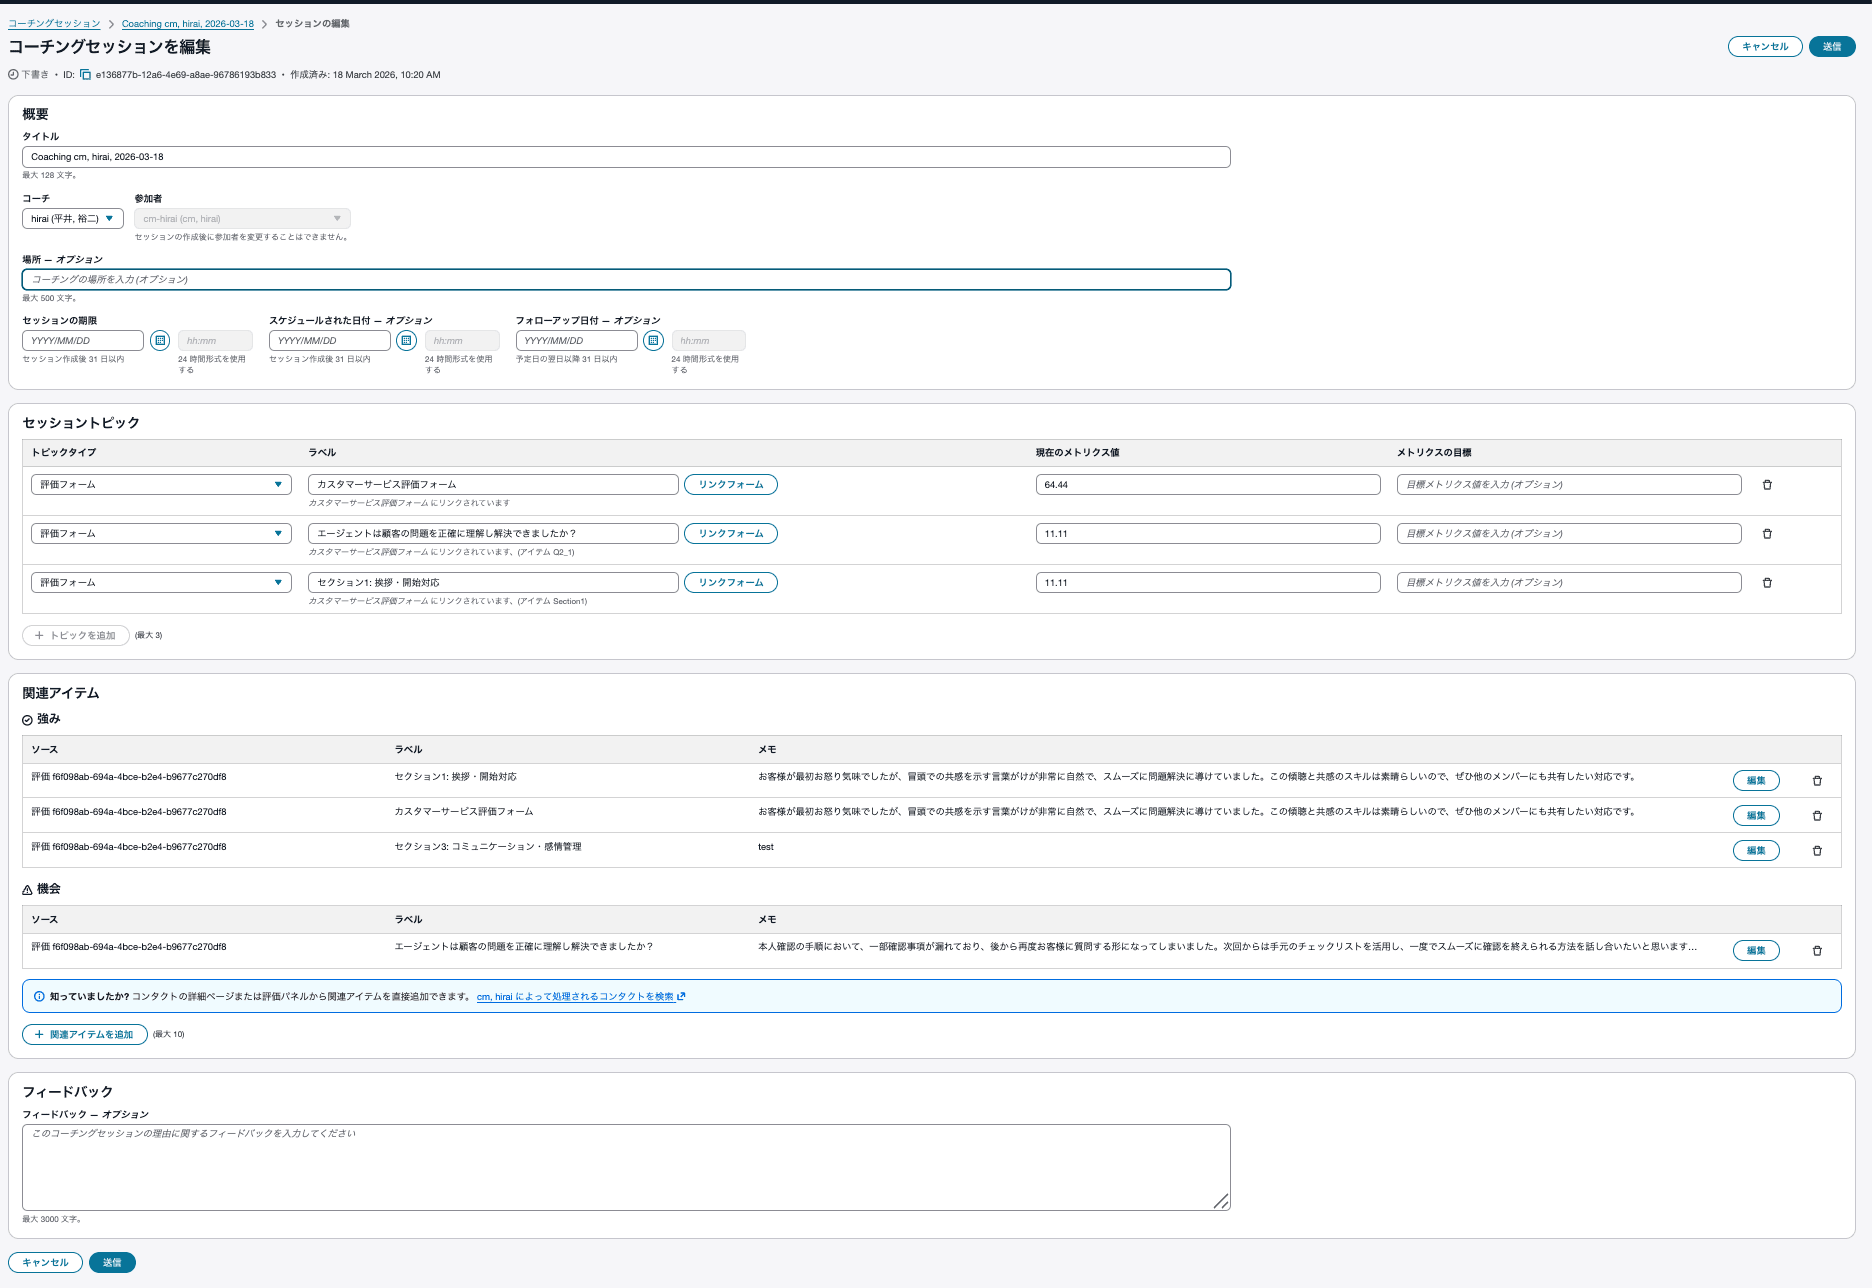Delete the カスタマーサービス評価フォーム topic row
Viewport: 1872px width, 1288px height.
tap(1767, 485)
